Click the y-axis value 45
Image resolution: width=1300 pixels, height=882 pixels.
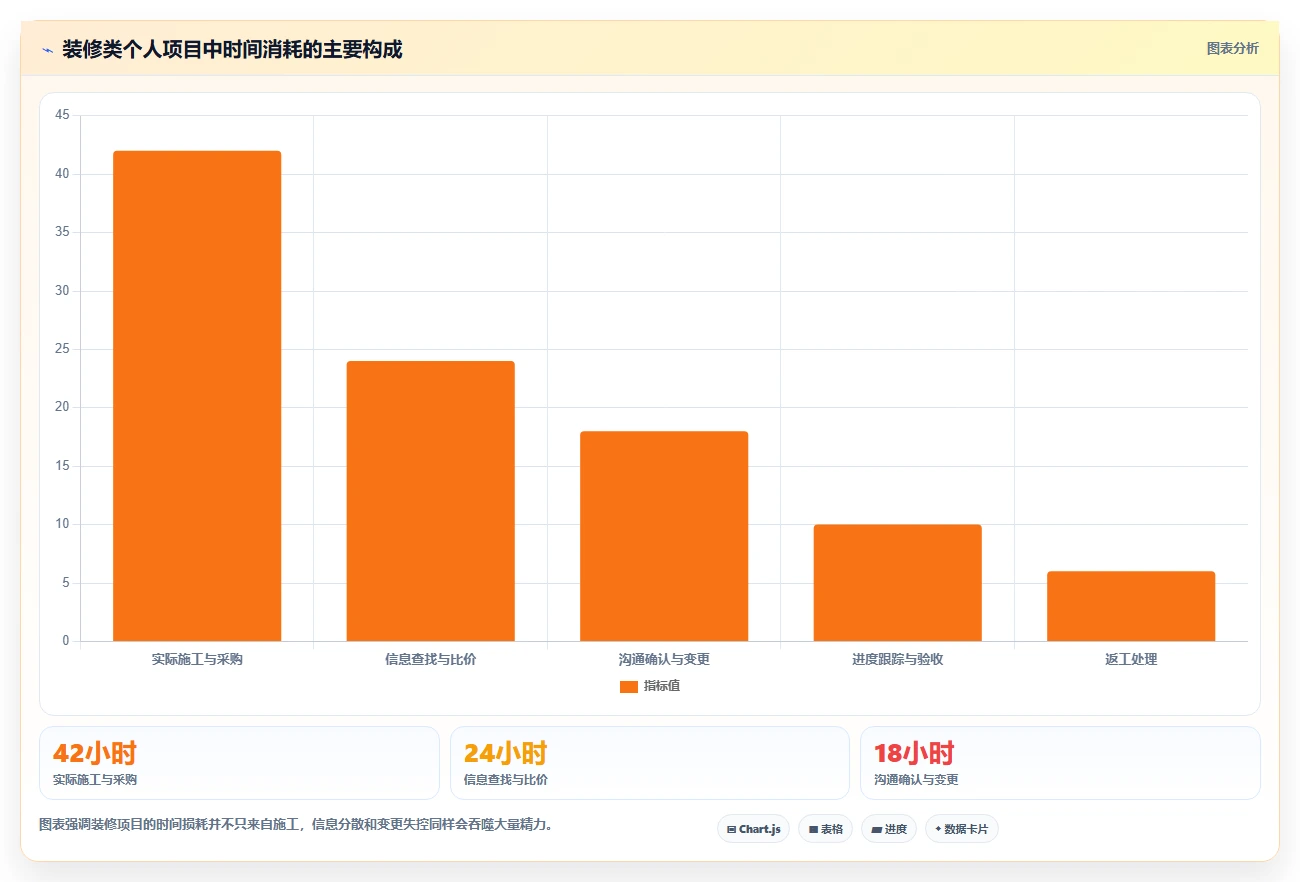click(62, 116)
